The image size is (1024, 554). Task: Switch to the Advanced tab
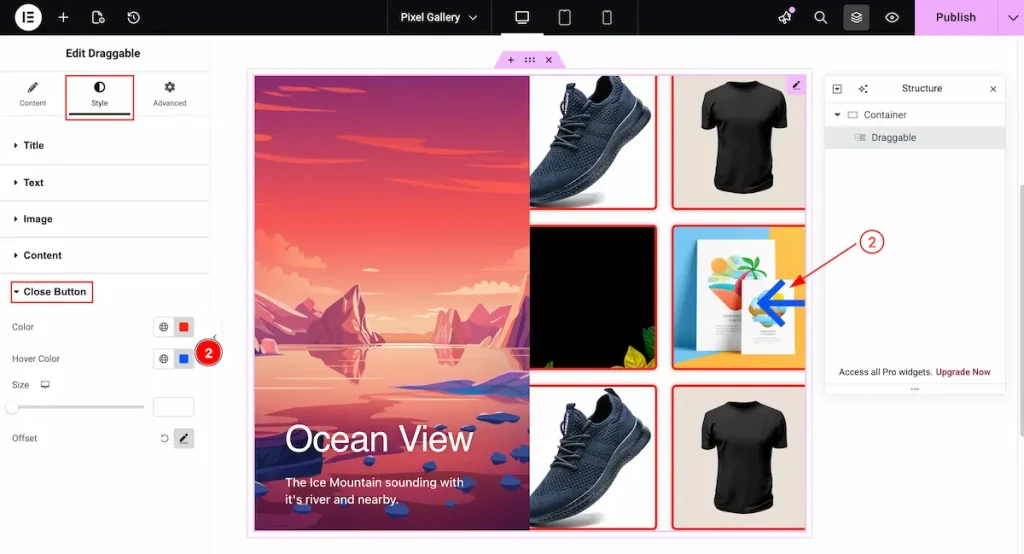169,95
